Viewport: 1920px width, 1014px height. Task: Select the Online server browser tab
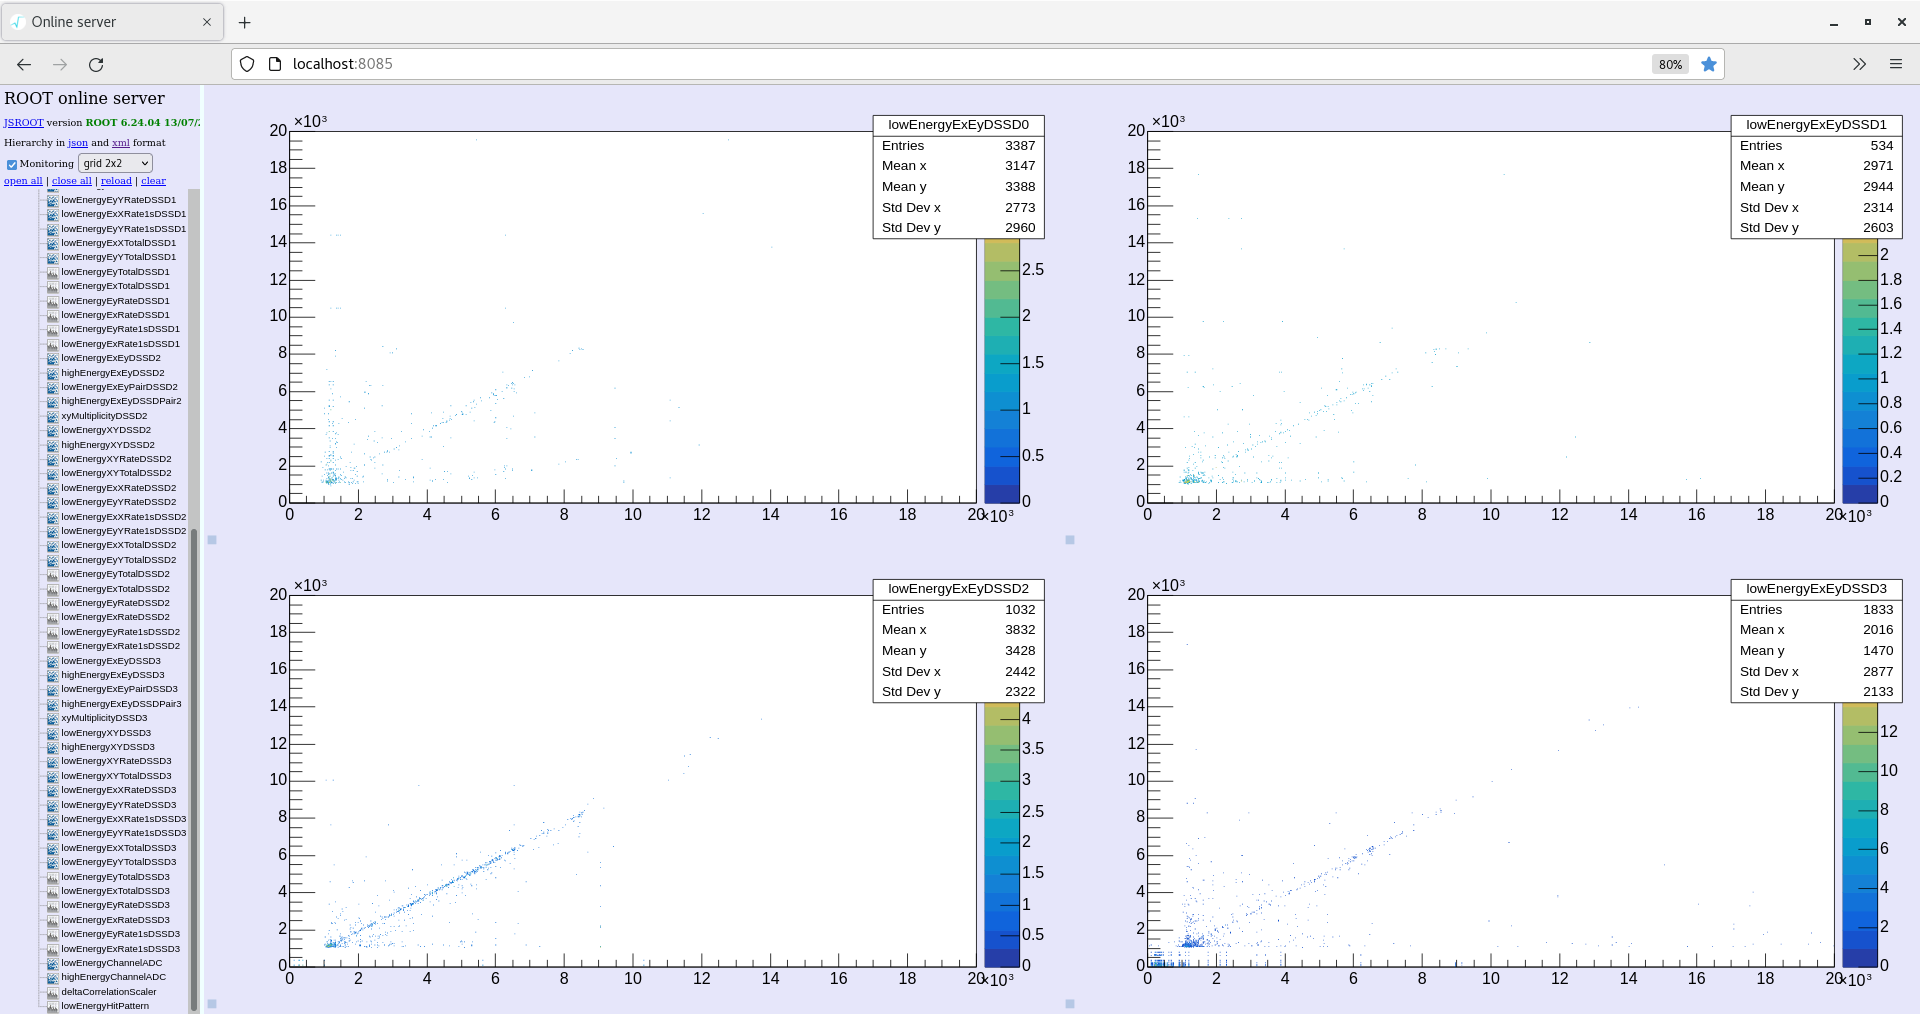pos(110,22)
